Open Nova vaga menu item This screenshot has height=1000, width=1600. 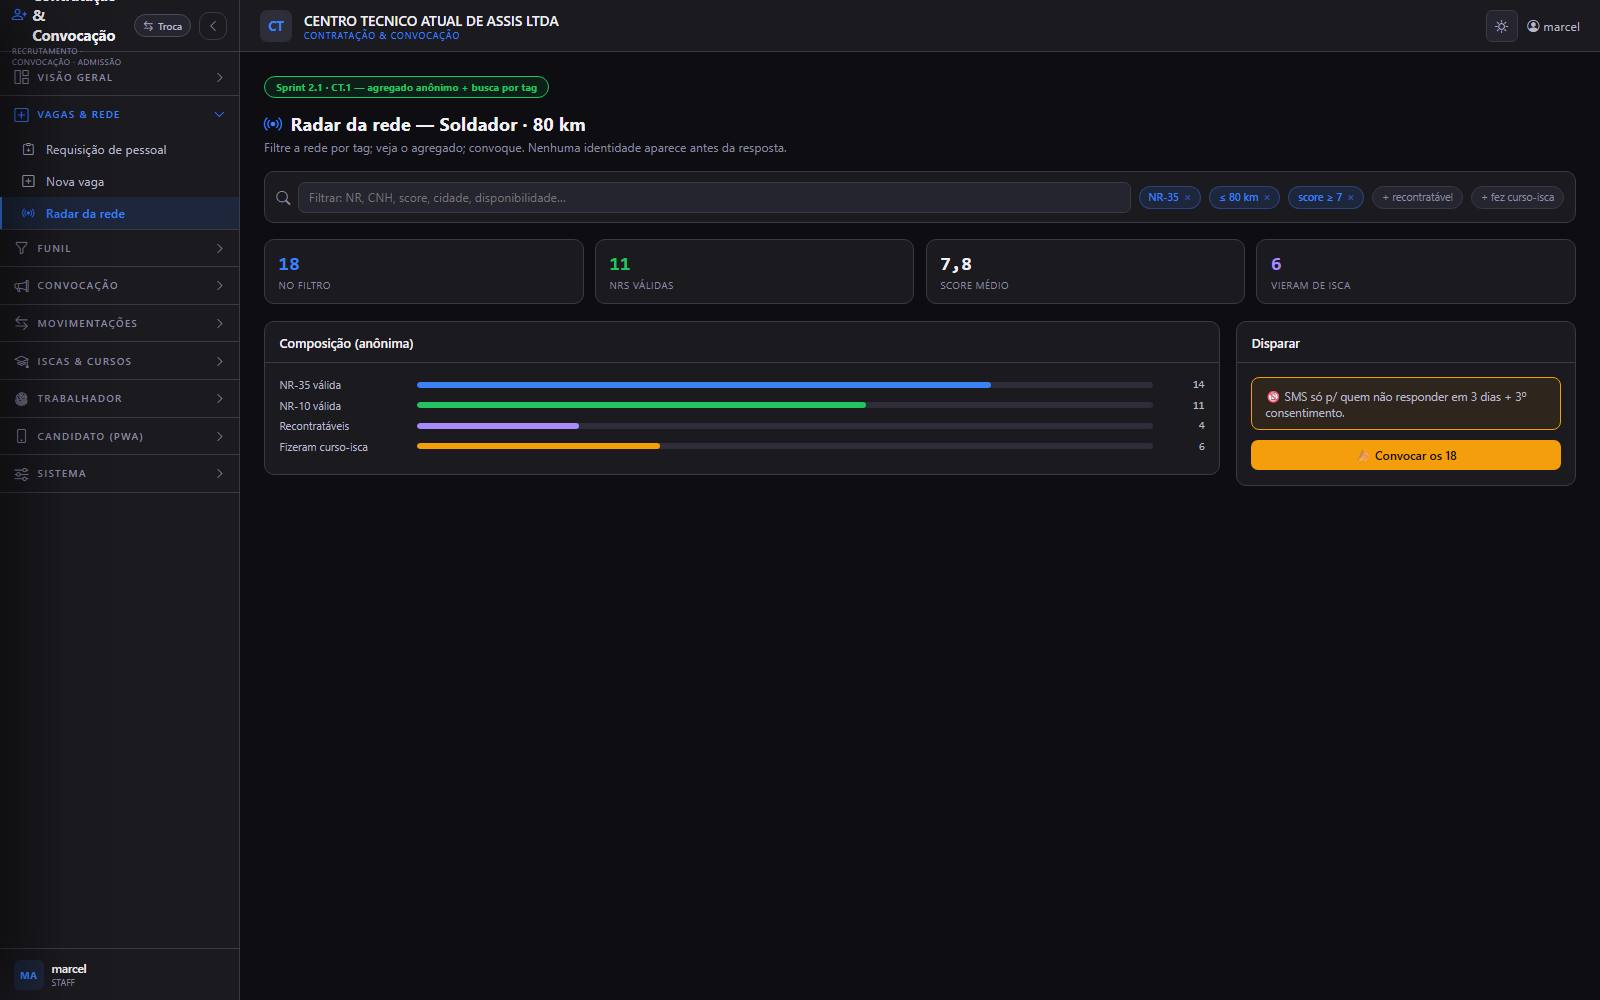(x=120, y=181)
